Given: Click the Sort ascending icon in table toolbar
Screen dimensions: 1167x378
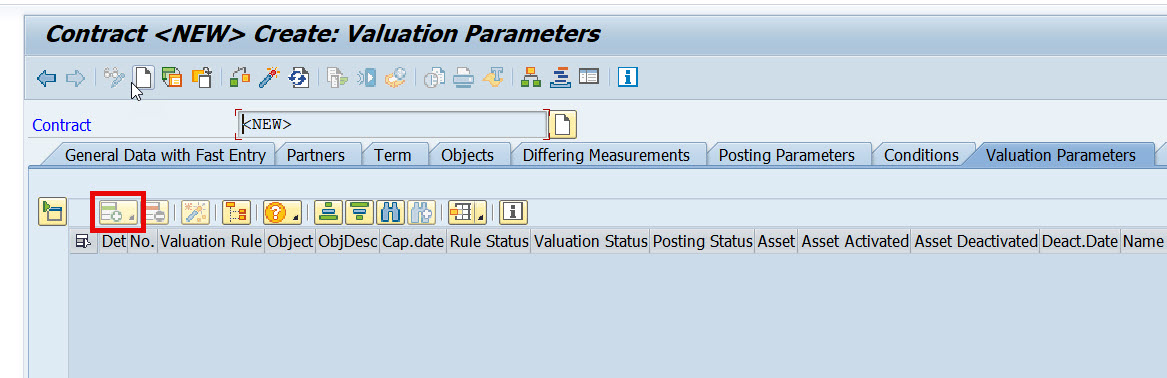Looking at the screenshot, I should coord(328,213).
